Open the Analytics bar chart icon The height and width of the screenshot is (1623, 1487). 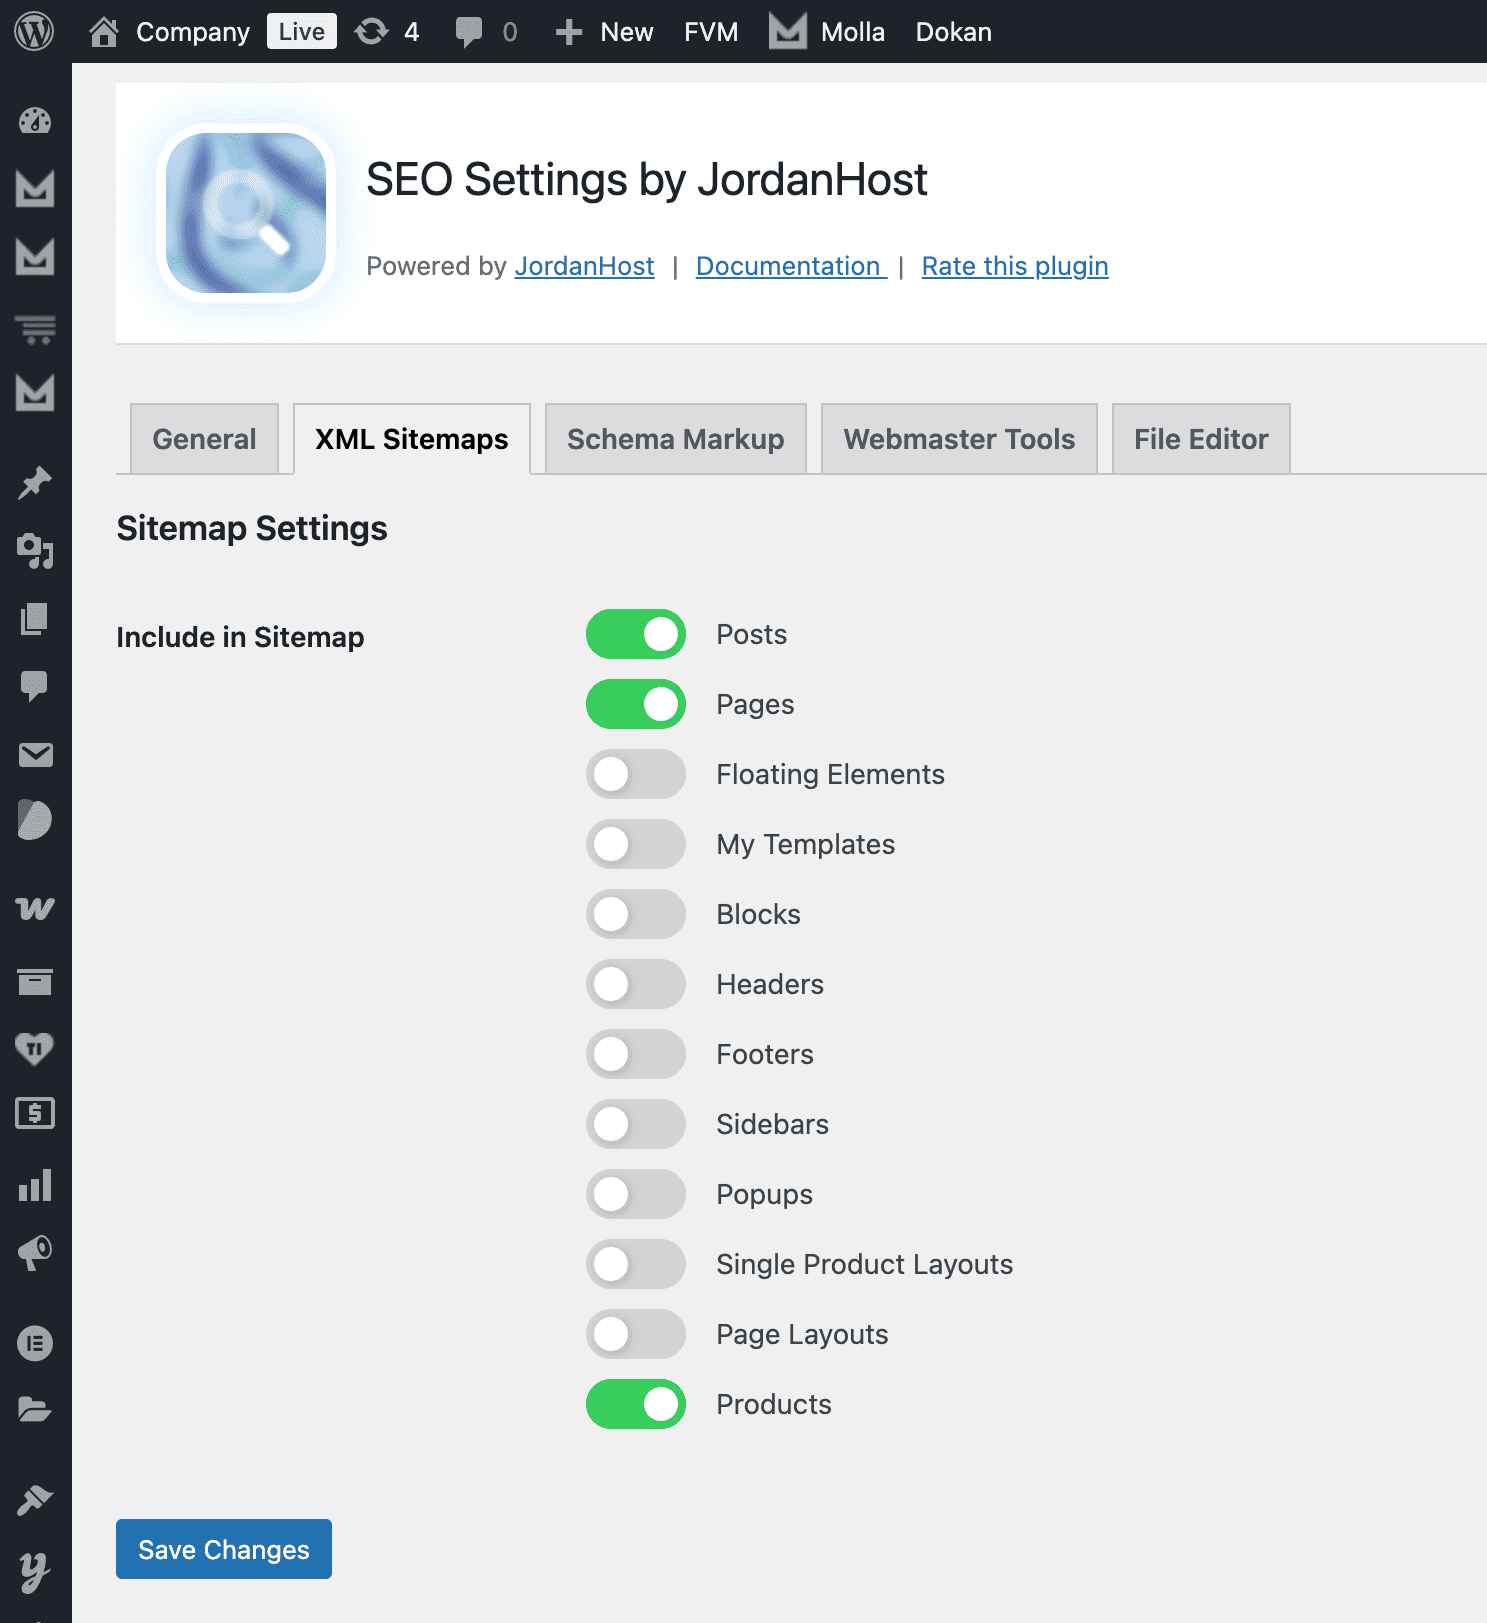(x=35, y=1185)
